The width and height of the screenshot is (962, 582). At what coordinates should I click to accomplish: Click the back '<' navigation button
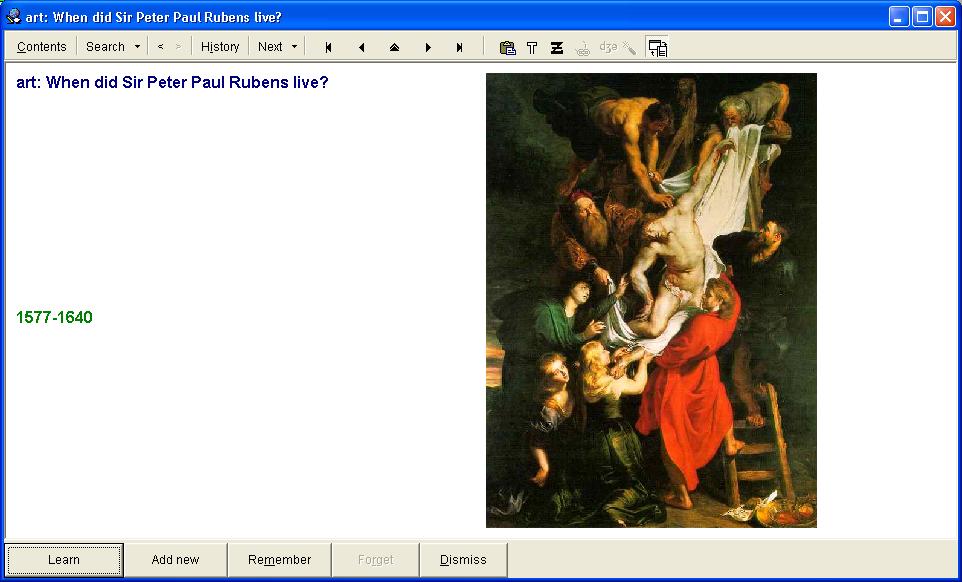pyautogui.click(x=160, y=47)
